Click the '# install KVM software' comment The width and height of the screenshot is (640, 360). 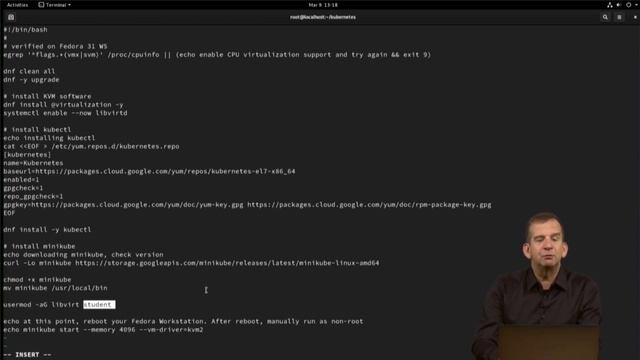(x=47, y=96)
